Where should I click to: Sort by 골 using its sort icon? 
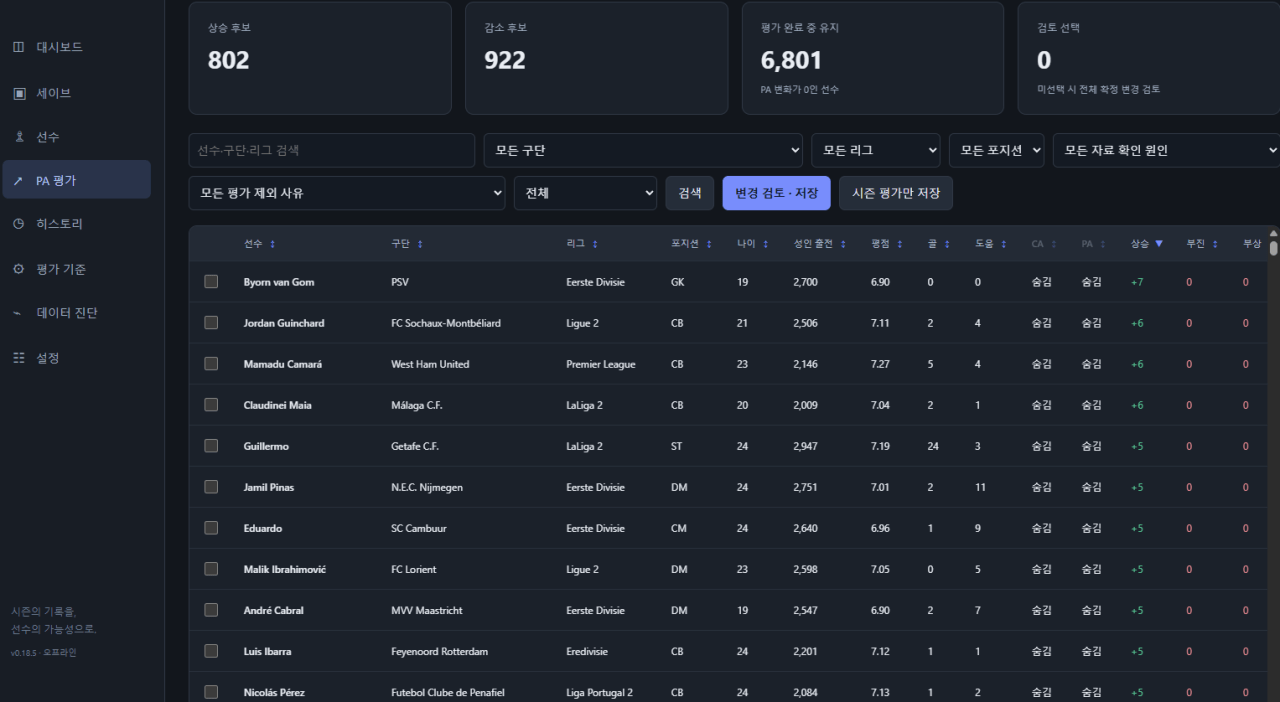pyautogui.click(x=947, y=244)
